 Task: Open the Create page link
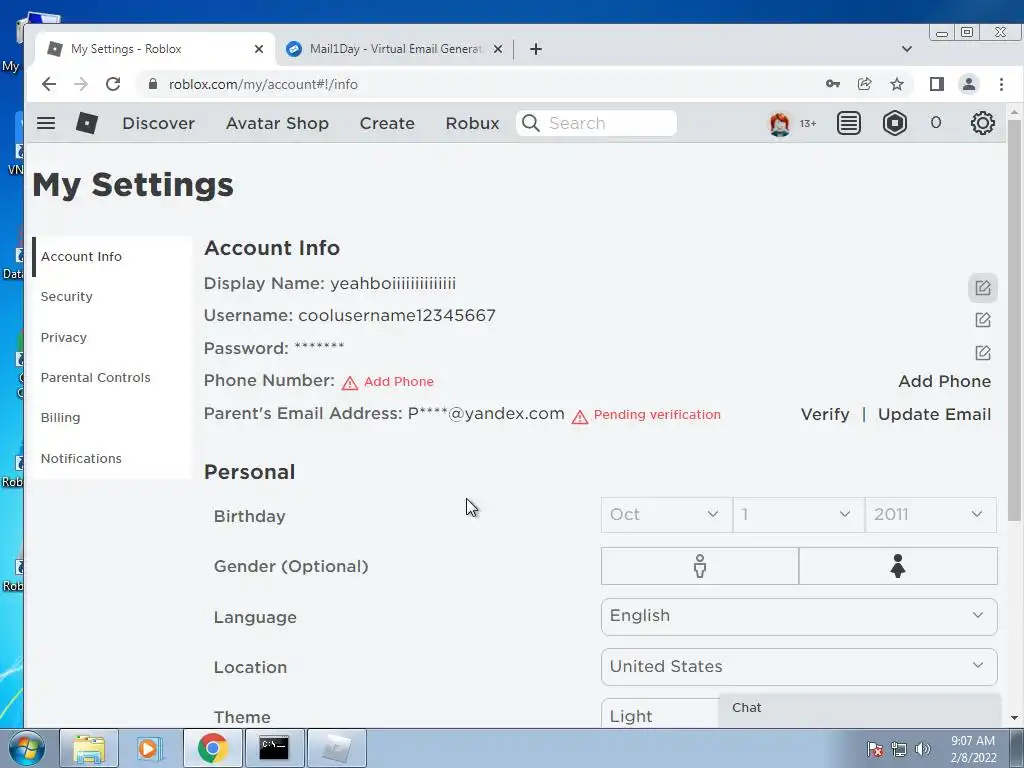(387, 123)
